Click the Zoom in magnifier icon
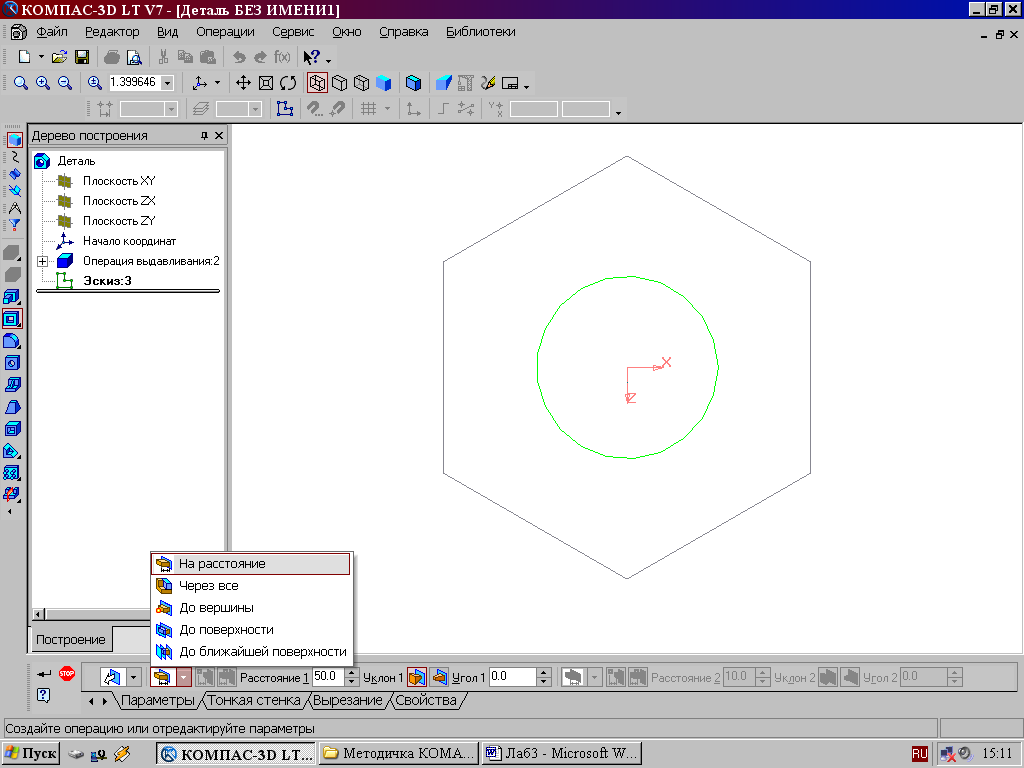 (x=42, y=83)
